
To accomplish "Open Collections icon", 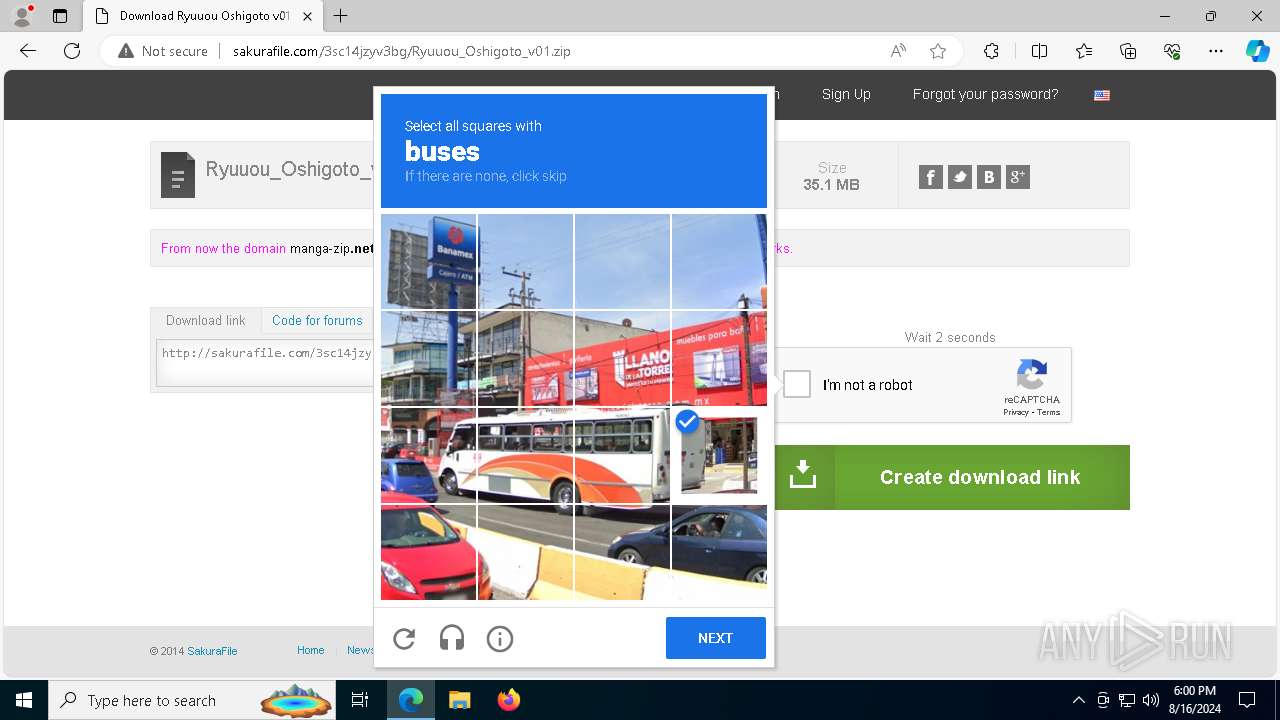I will click(x=1128, y=51).
